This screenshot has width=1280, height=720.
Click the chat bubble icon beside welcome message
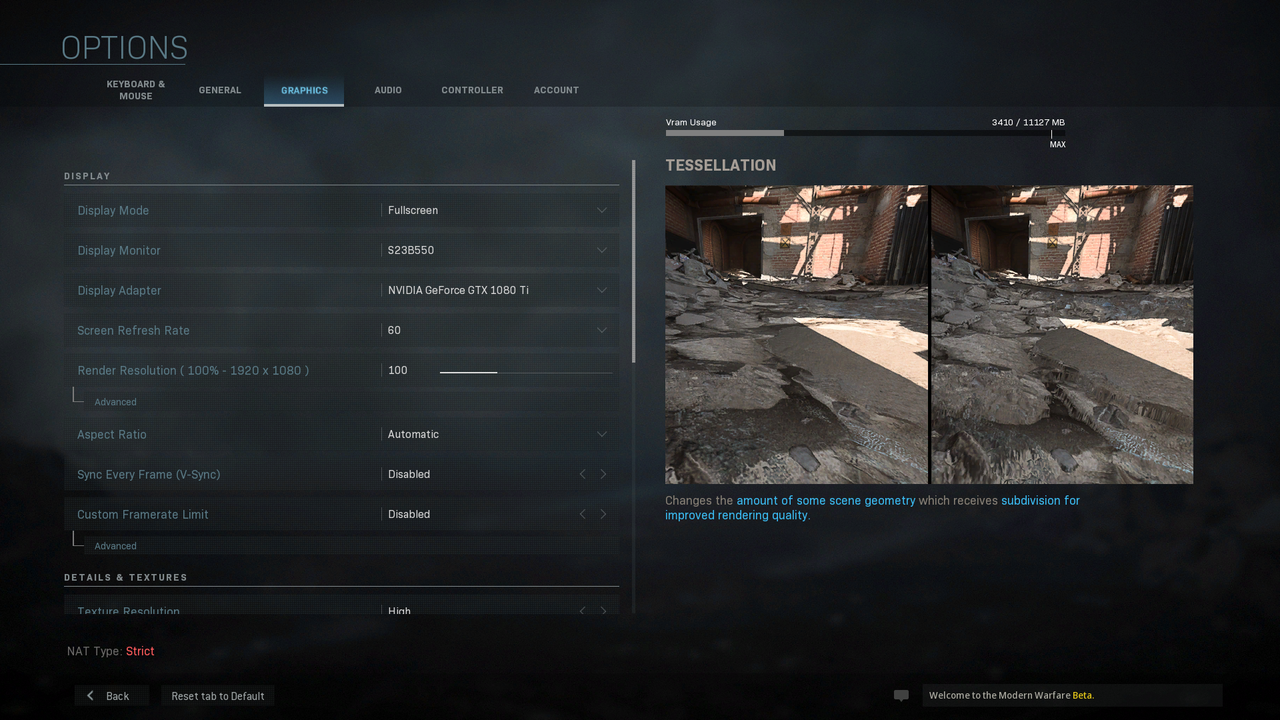[901, 696]
